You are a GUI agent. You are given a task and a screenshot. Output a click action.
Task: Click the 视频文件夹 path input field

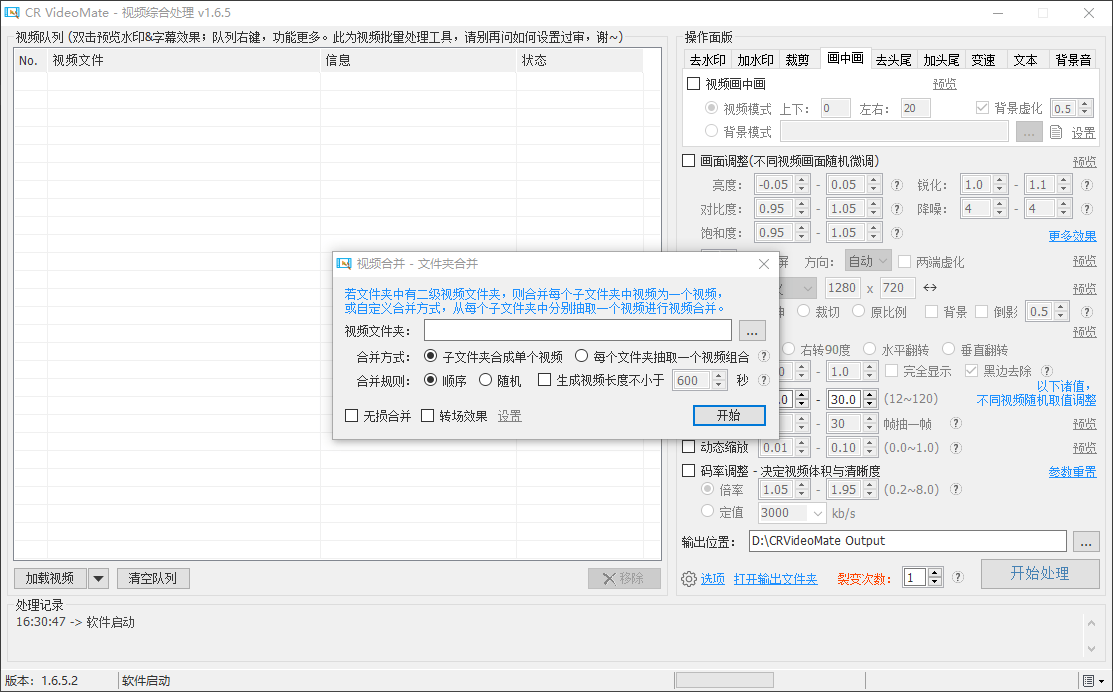point(578,330)
